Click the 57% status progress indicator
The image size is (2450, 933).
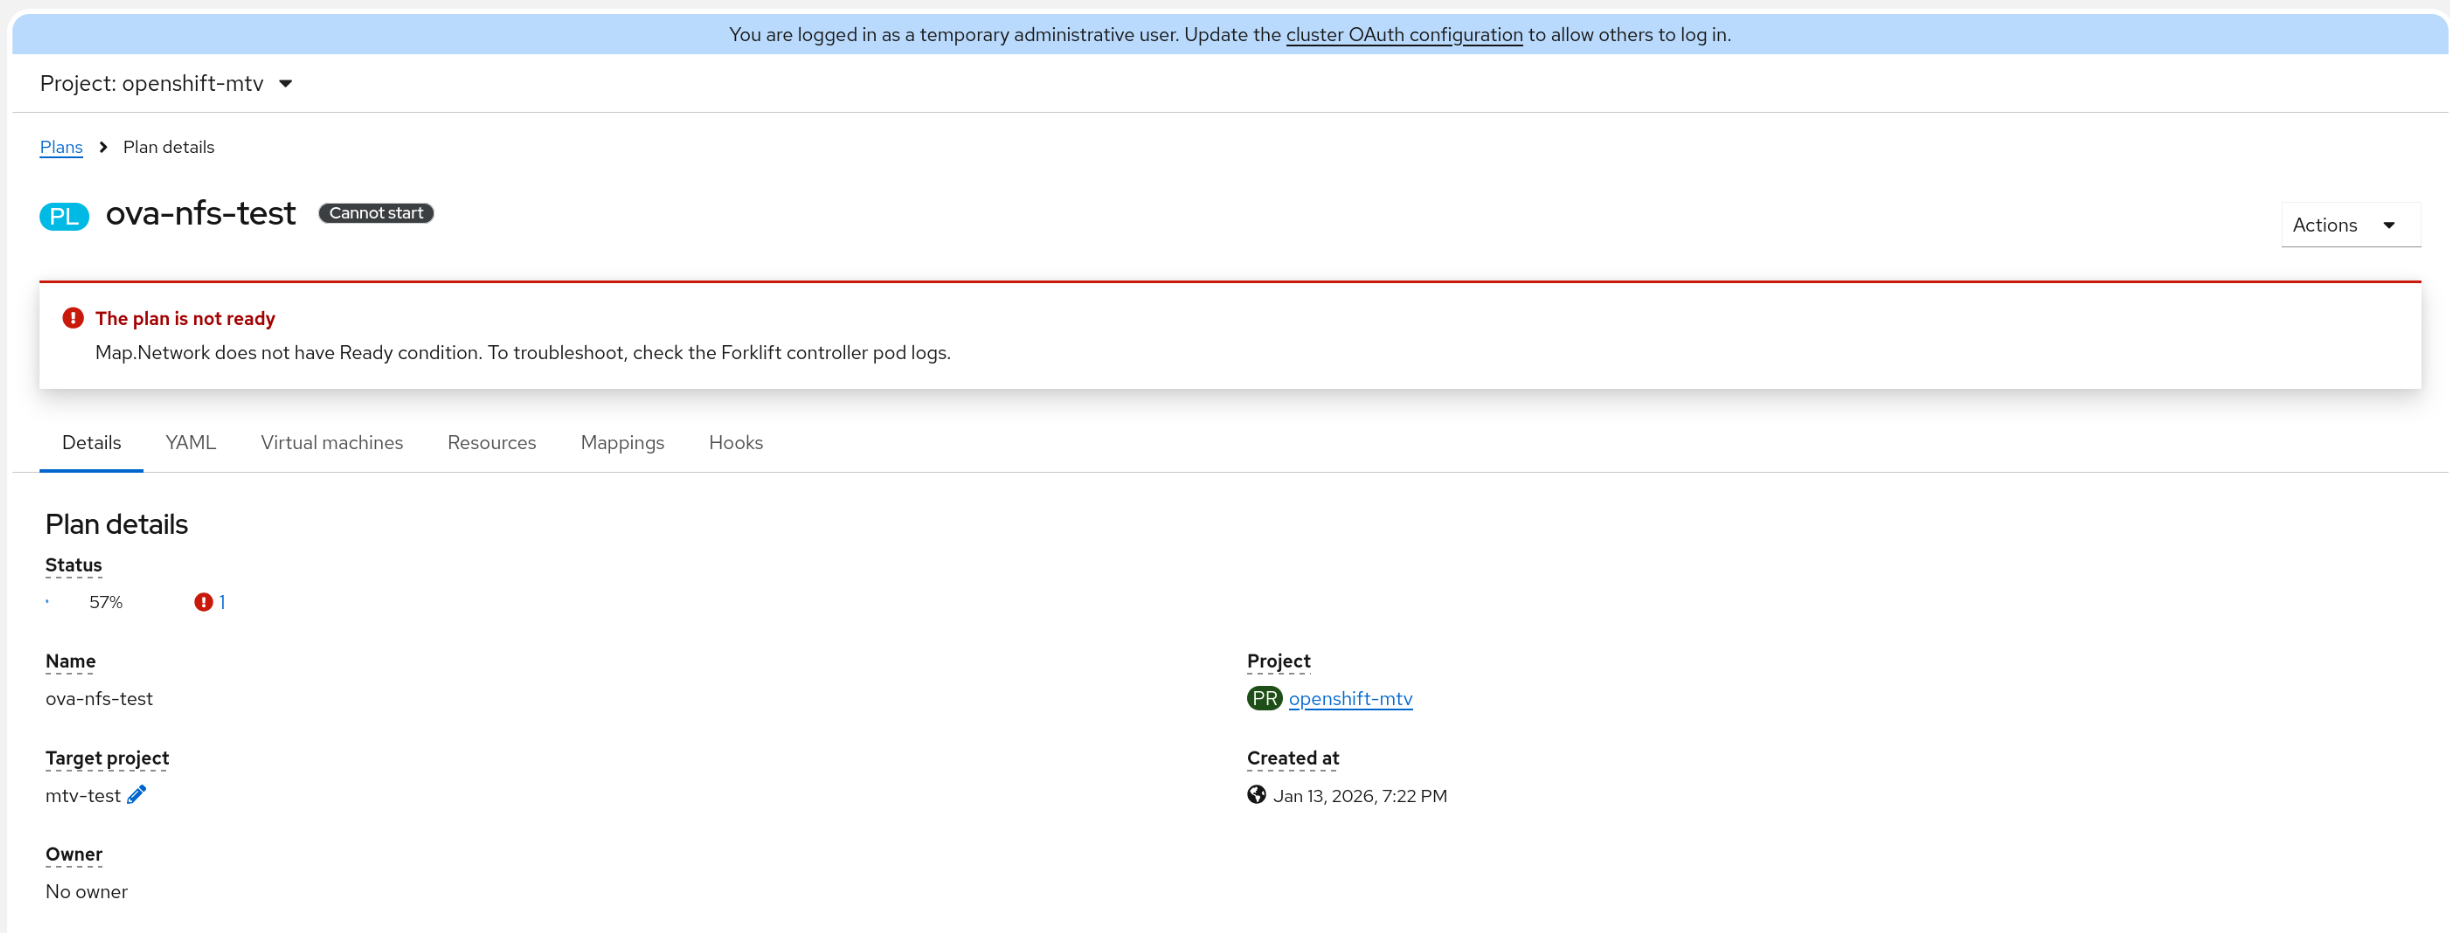pyautogui.click(x=105, y=602)
